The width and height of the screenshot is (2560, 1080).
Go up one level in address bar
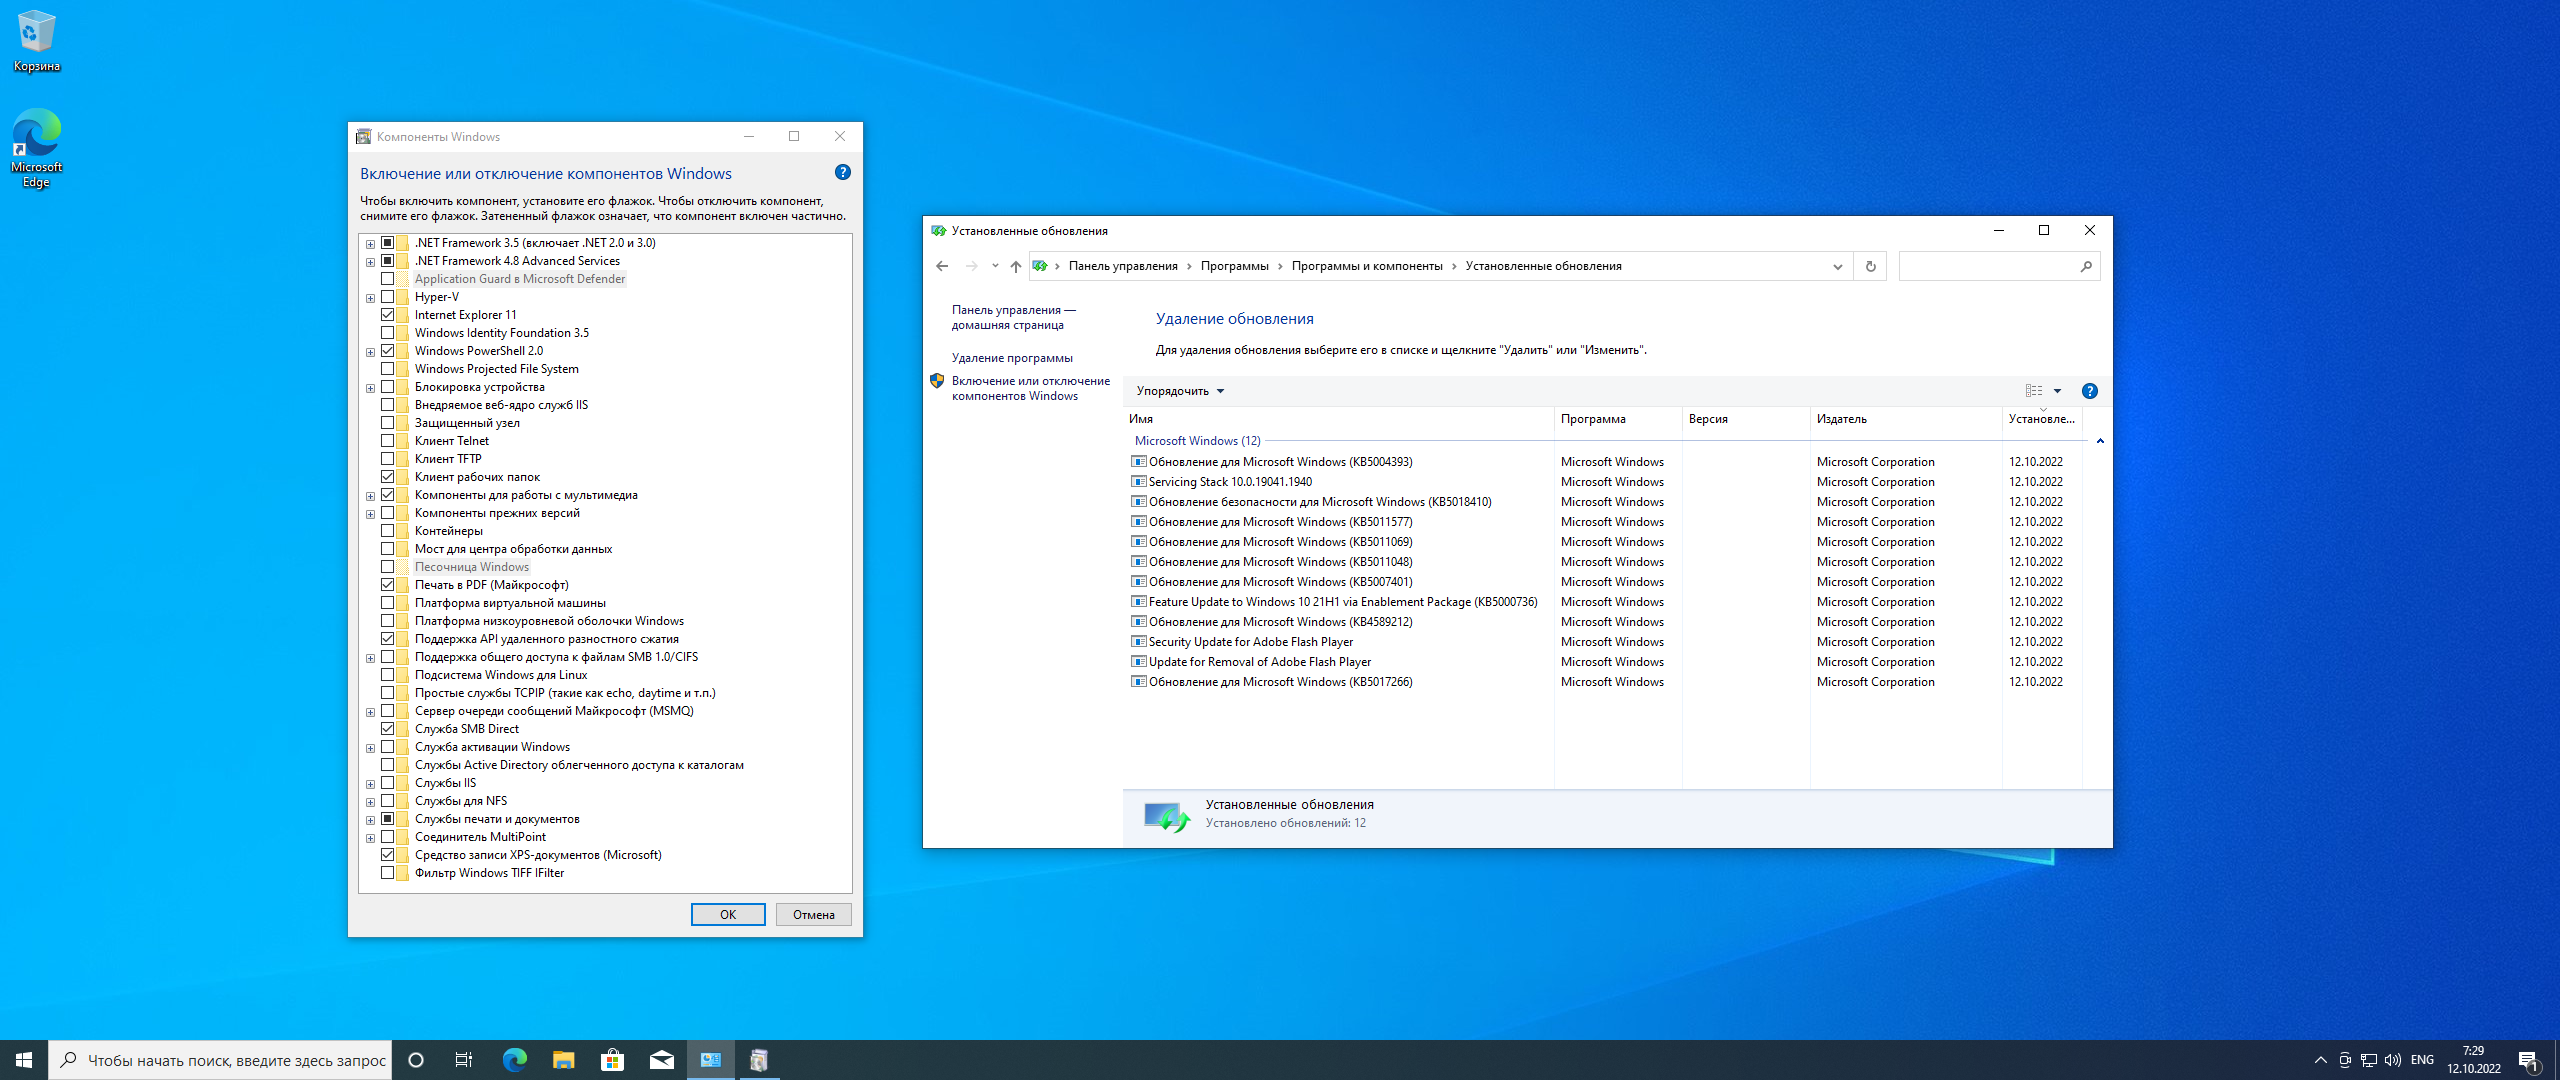1015,266
